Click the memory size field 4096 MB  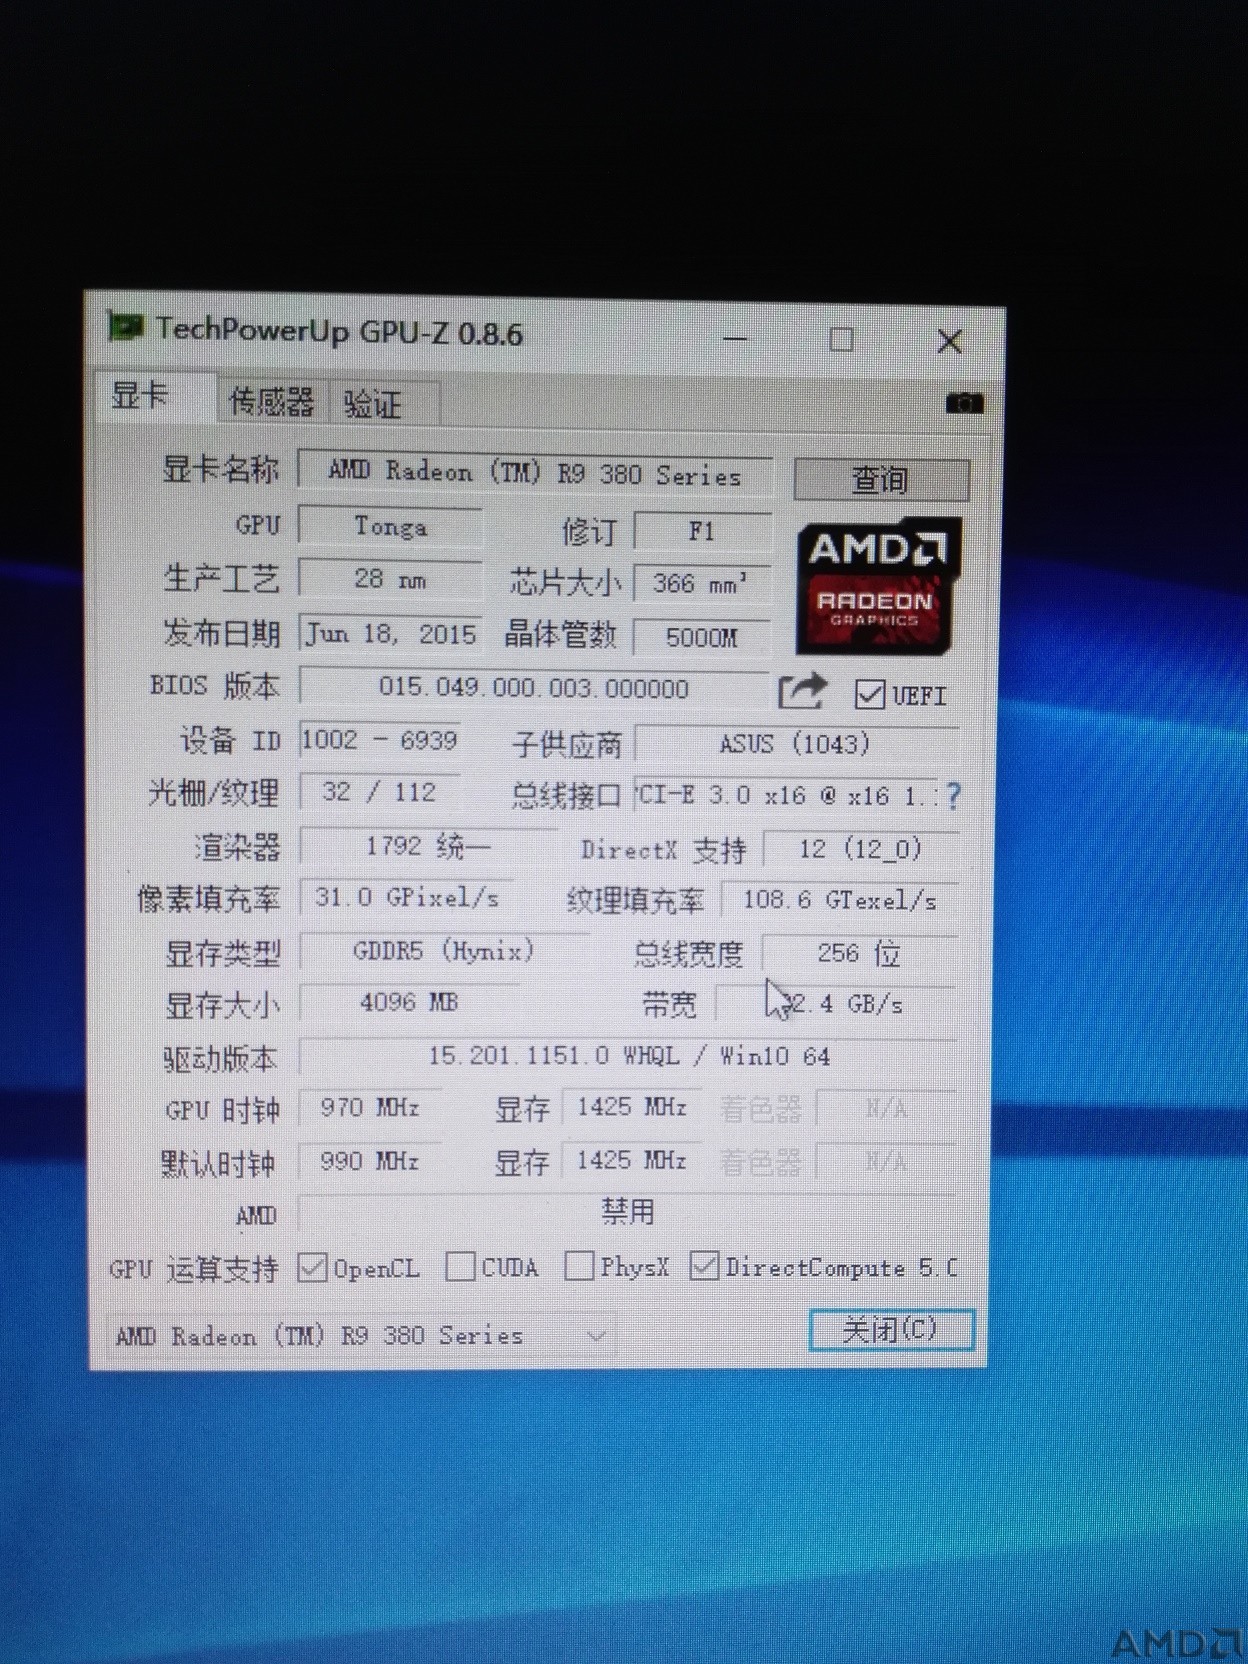[409, 1003]
